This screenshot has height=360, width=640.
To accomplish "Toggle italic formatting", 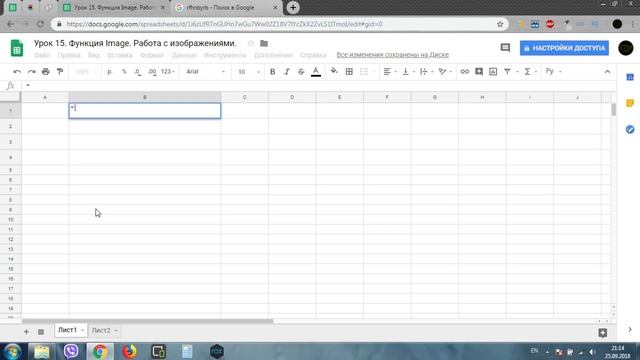I will [287, 71].
